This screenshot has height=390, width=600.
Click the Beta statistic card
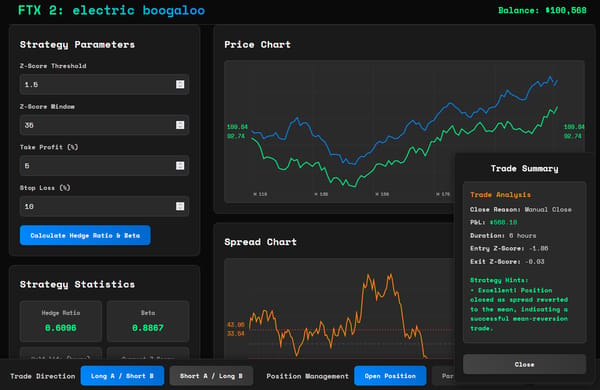tap(148, 321)
